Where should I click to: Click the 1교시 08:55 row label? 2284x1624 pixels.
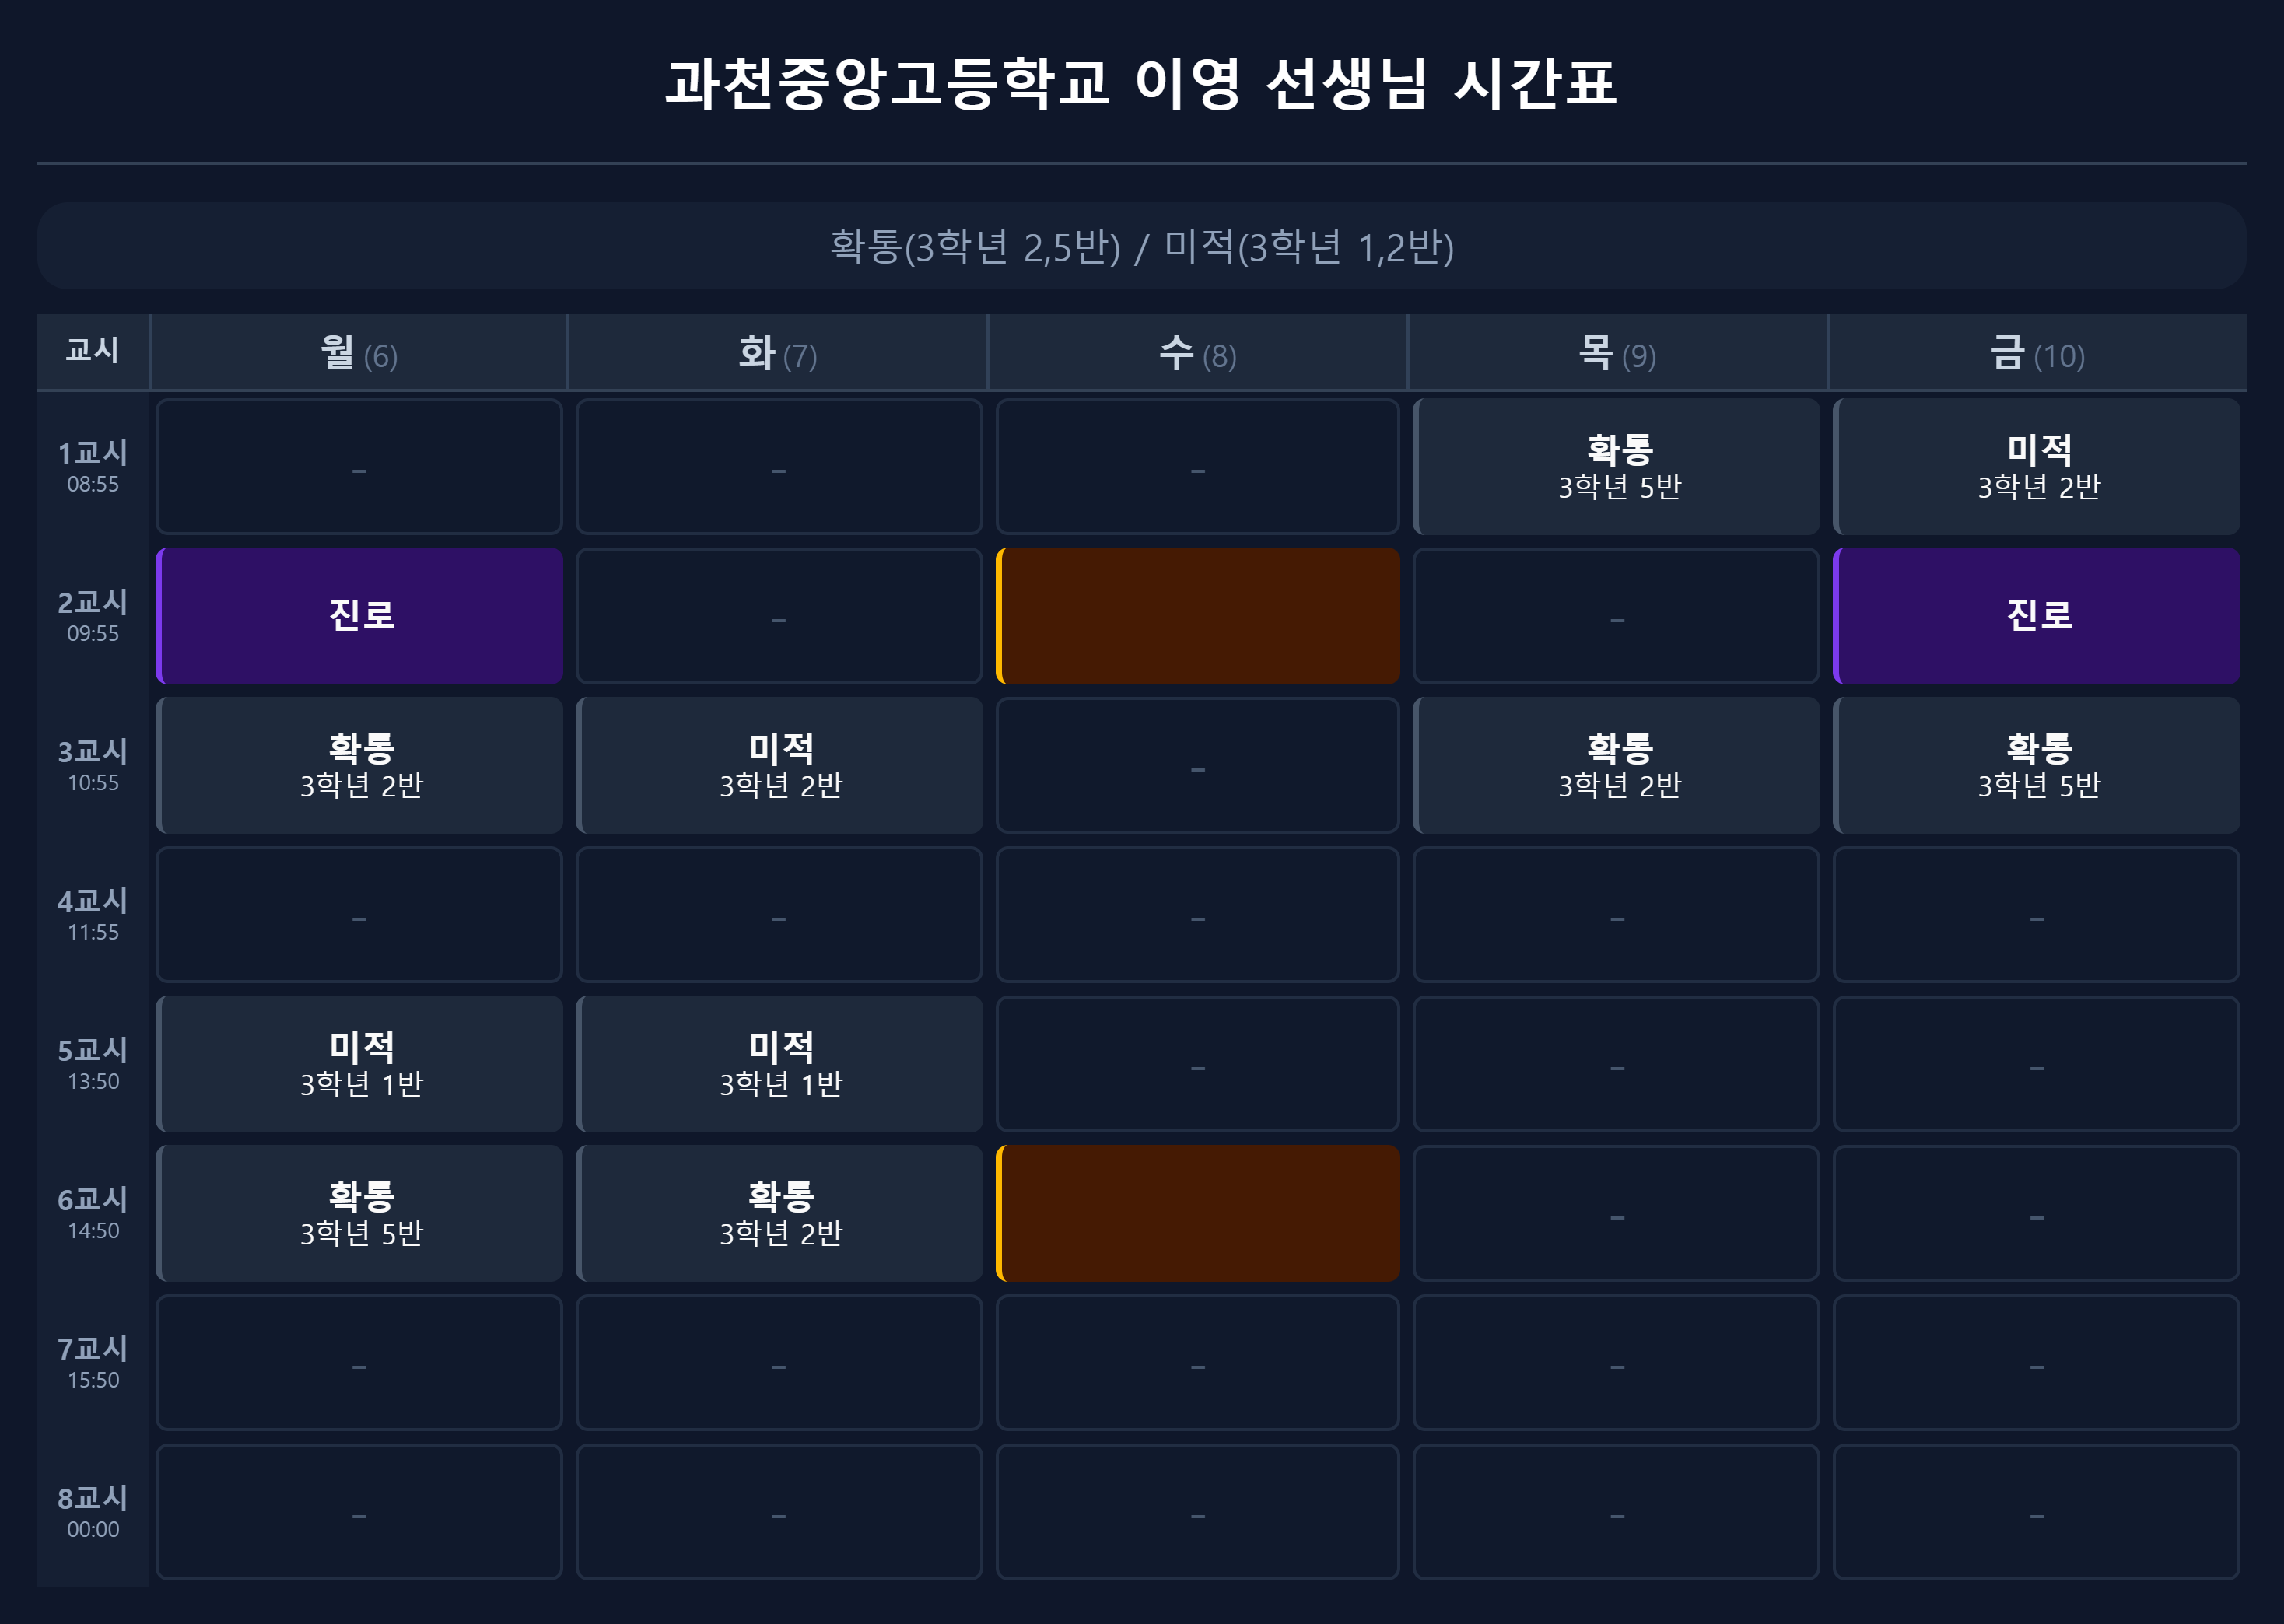click(93, 466)
